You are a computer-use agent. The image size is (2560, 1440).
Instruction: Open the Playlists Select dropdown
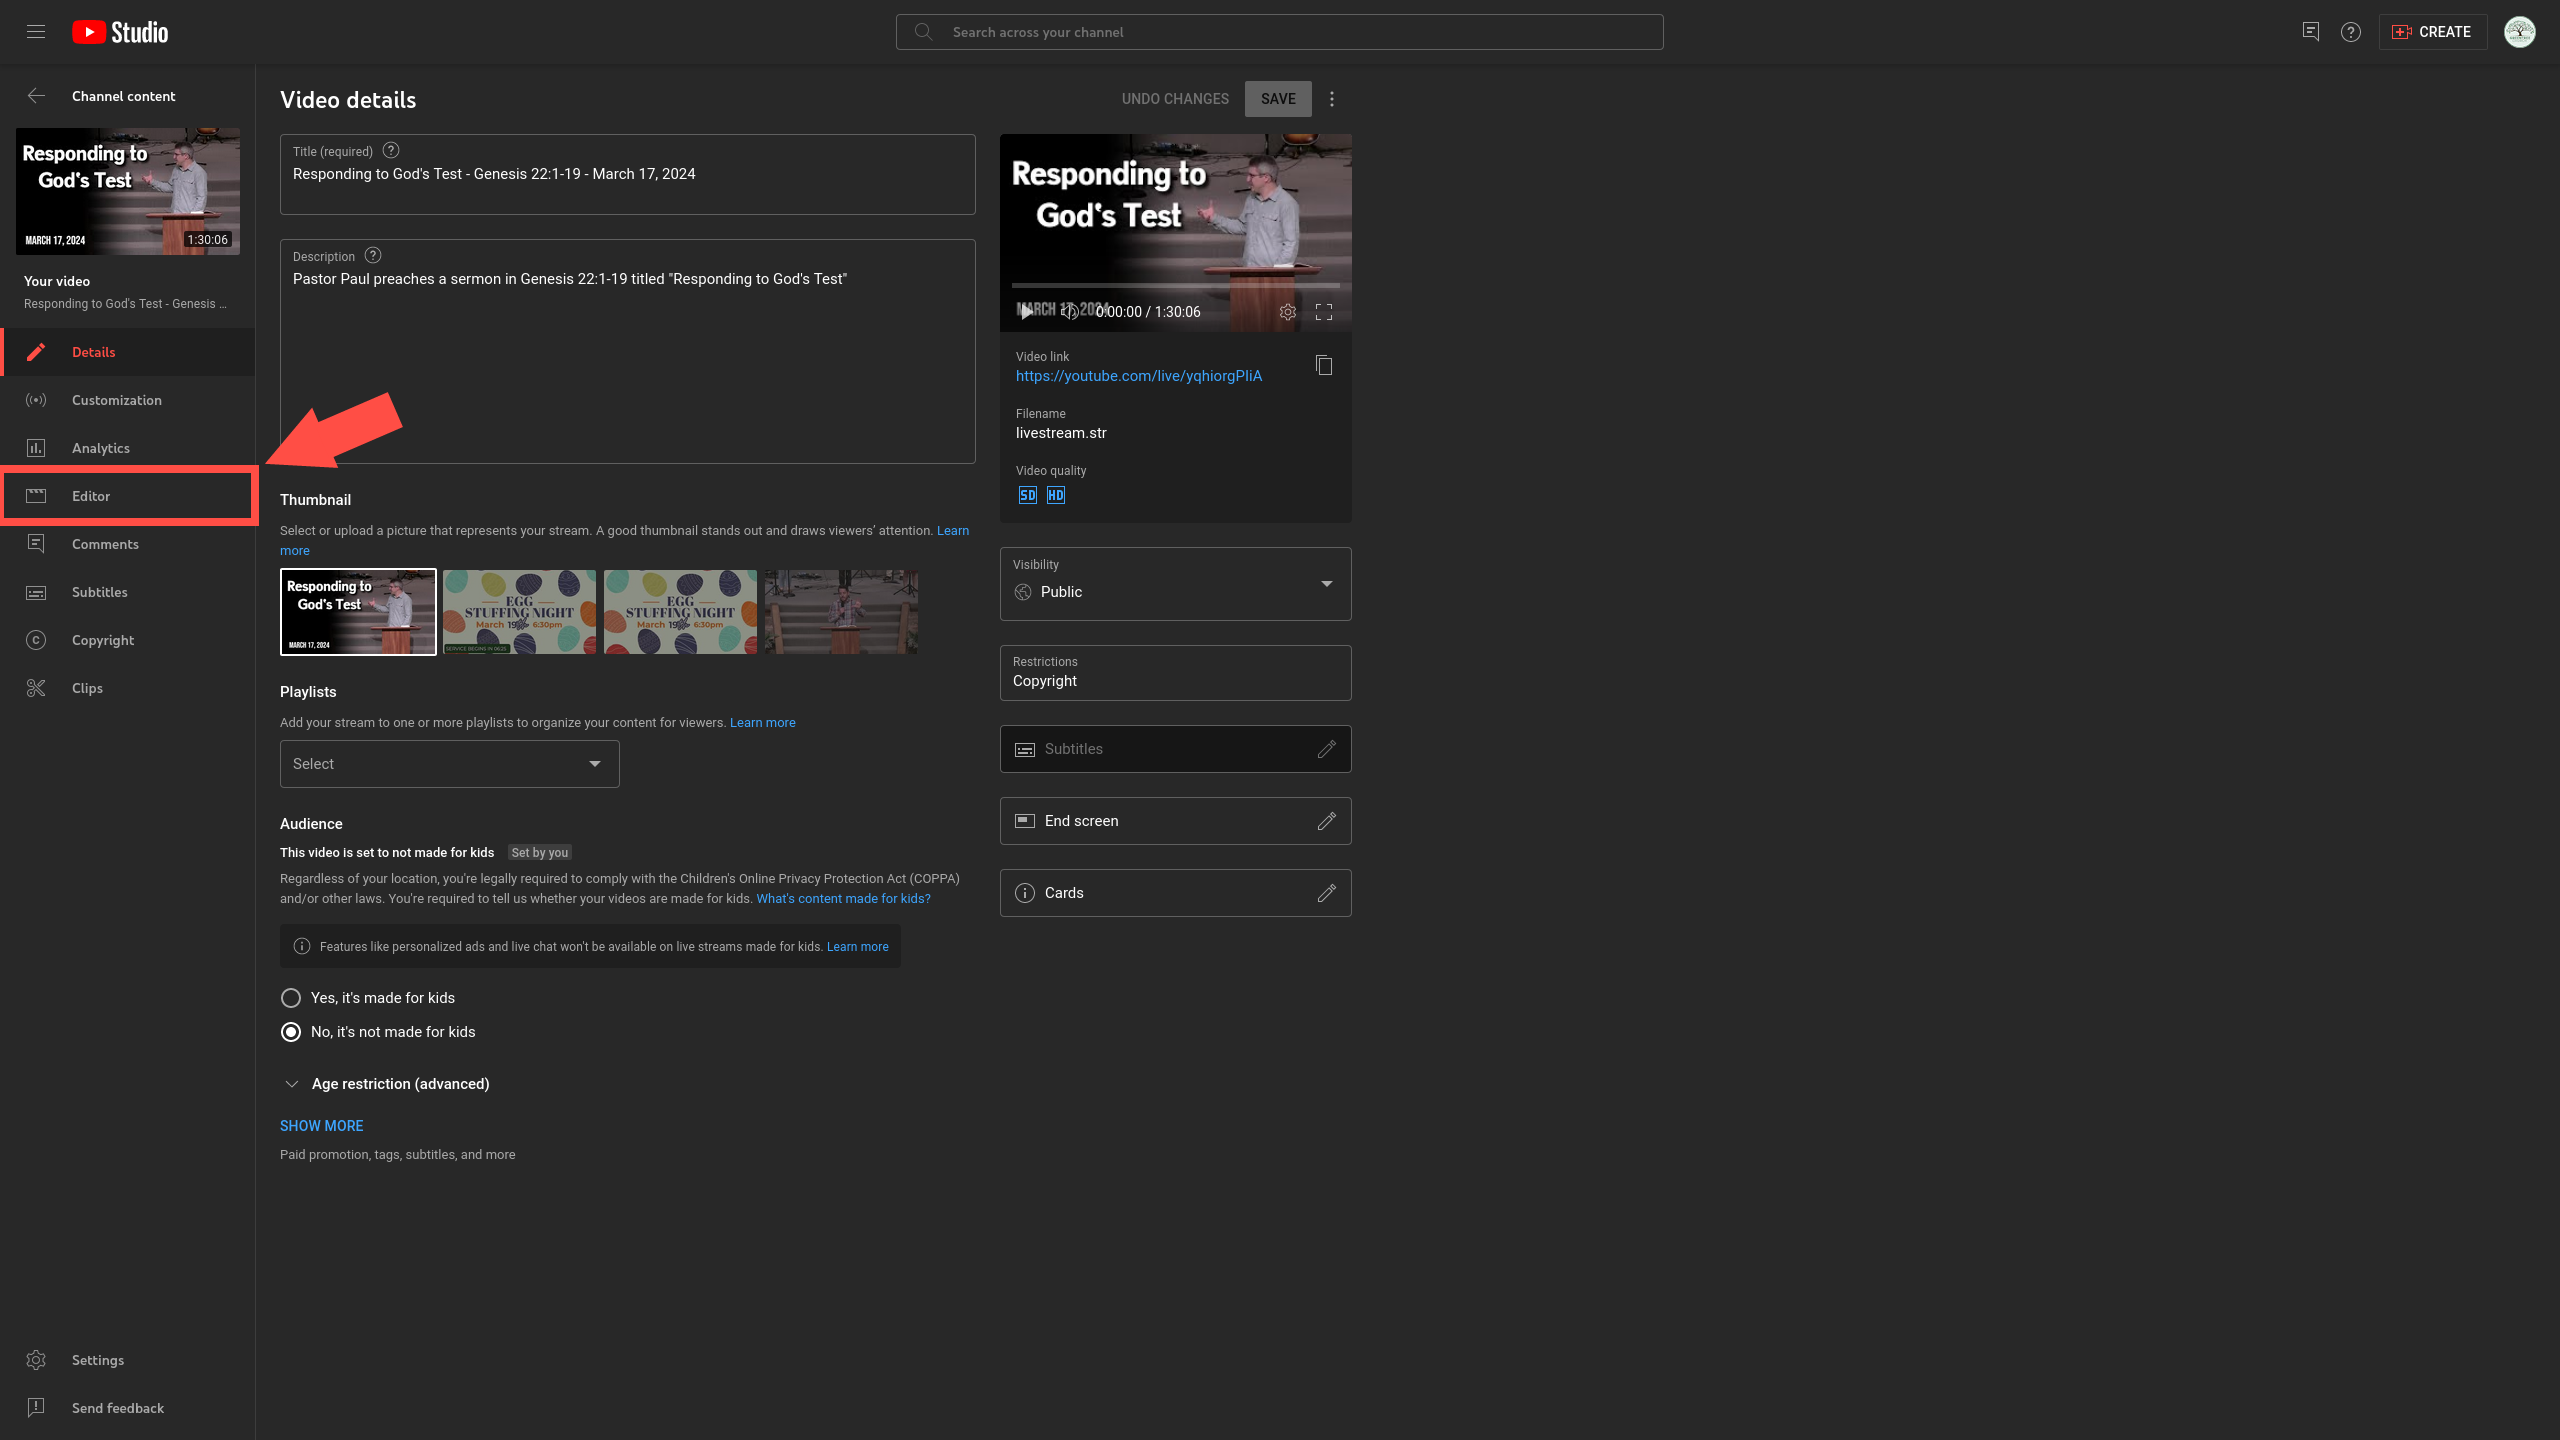point(448,763)
